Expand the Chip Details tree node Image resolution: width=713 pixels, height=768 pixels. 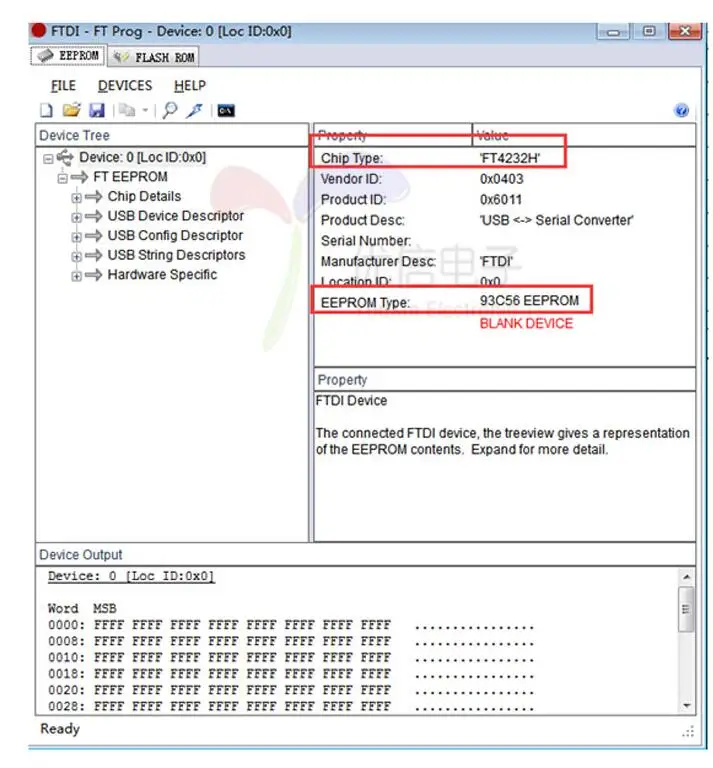77,197
